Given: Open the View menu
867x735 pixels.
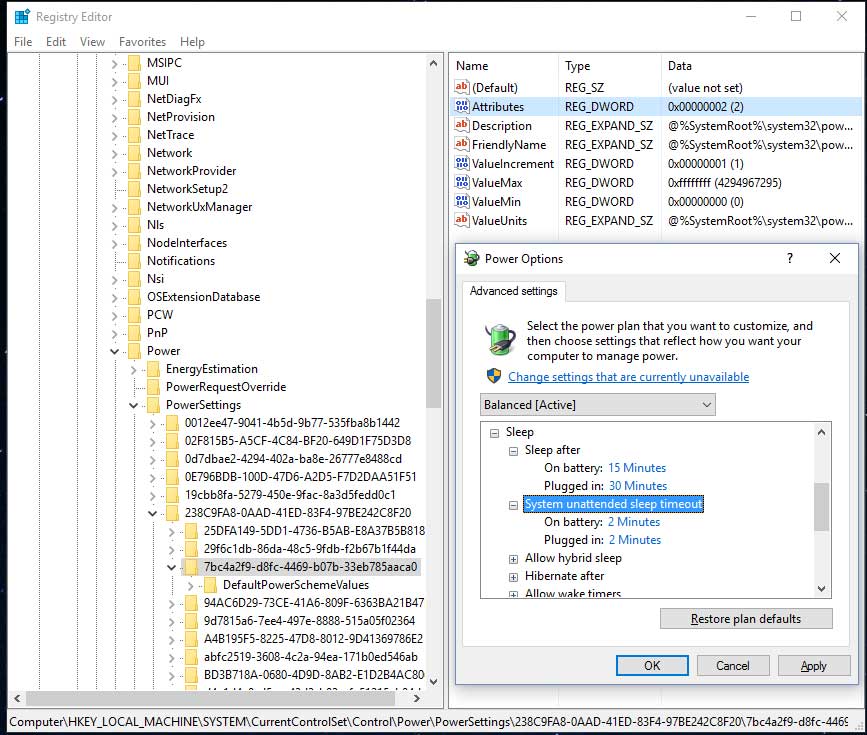Looking at the screenshot, I should point(92,41).
